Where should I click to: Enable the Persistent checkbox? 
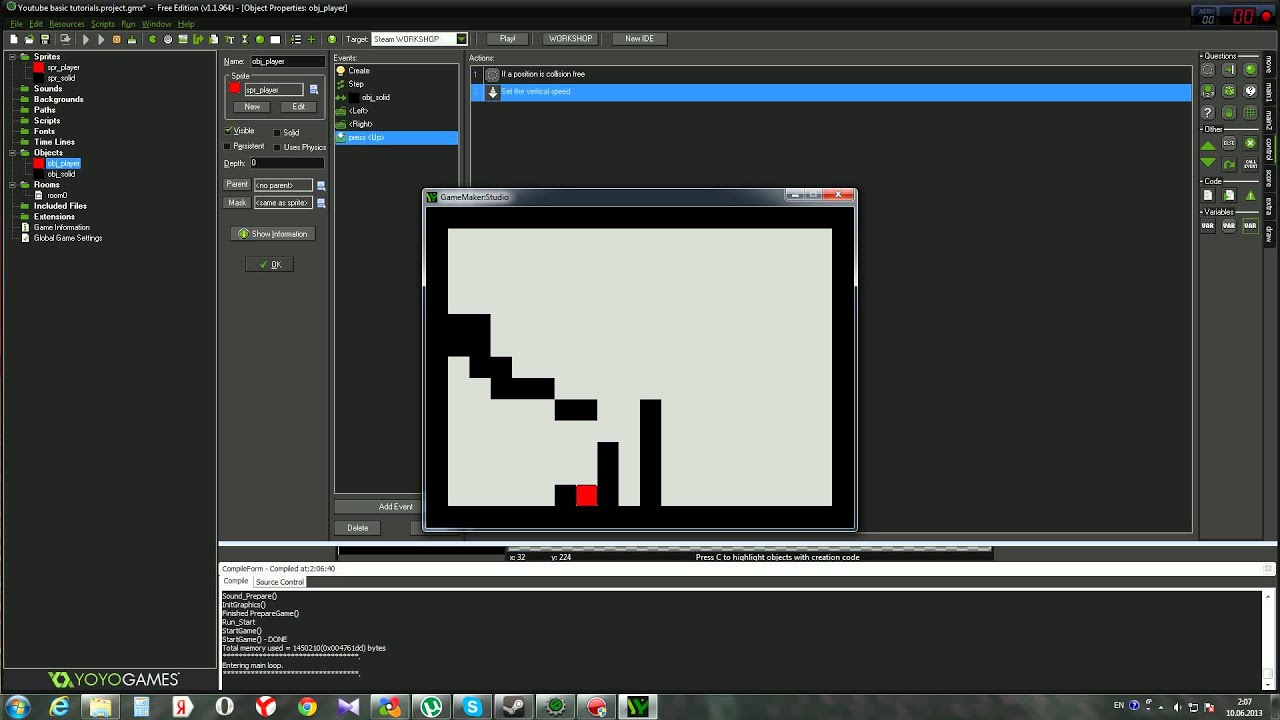[x=228, y=146]
